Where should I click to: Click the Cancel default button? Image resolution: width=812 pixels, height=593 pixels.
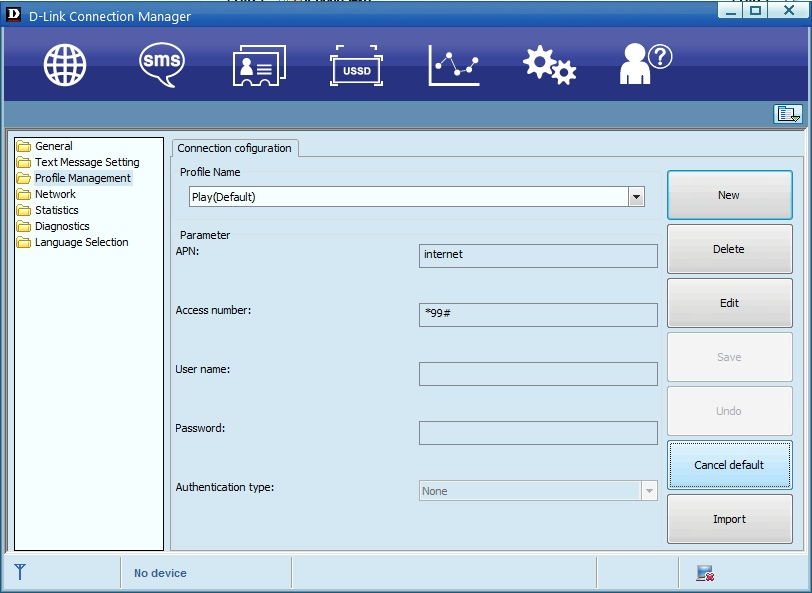pyautogui.click(x=730, y=465)
